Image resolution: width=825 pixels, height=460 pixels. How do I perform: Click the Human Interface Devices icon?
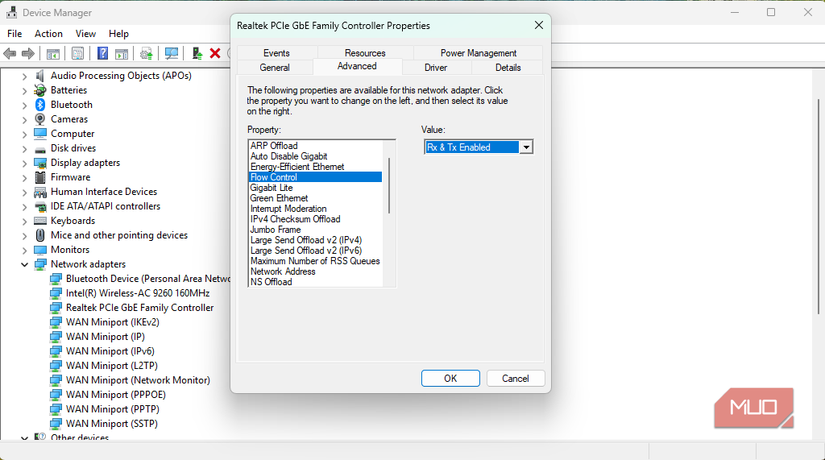tap(40, 192)
